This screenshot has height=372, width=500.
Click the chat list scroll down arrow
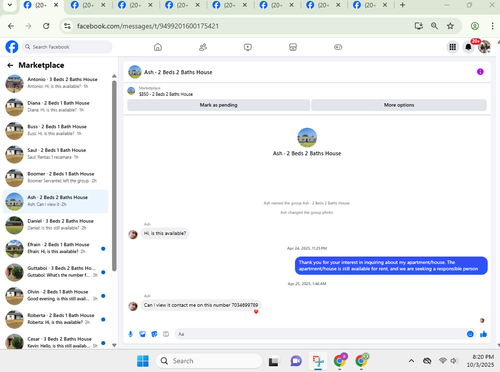tap(114, 345)
